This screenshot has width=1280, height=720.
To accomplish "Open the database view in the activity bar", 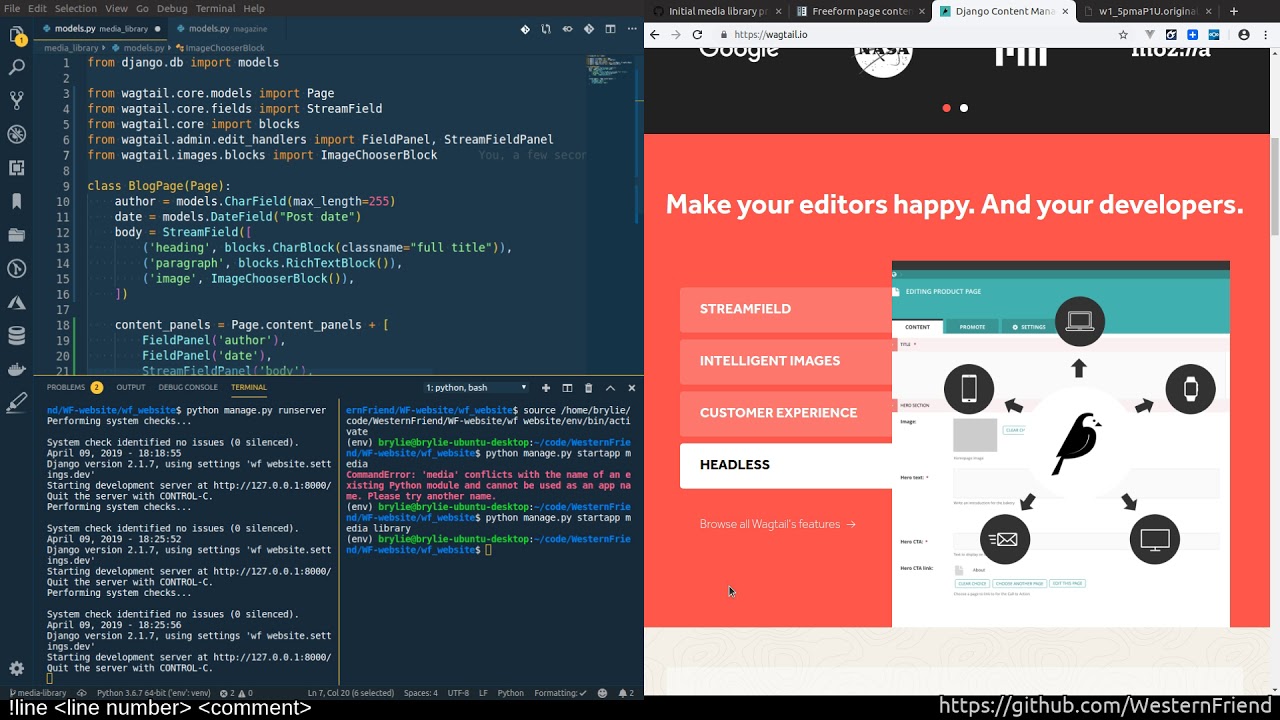I will coord(16,335).
